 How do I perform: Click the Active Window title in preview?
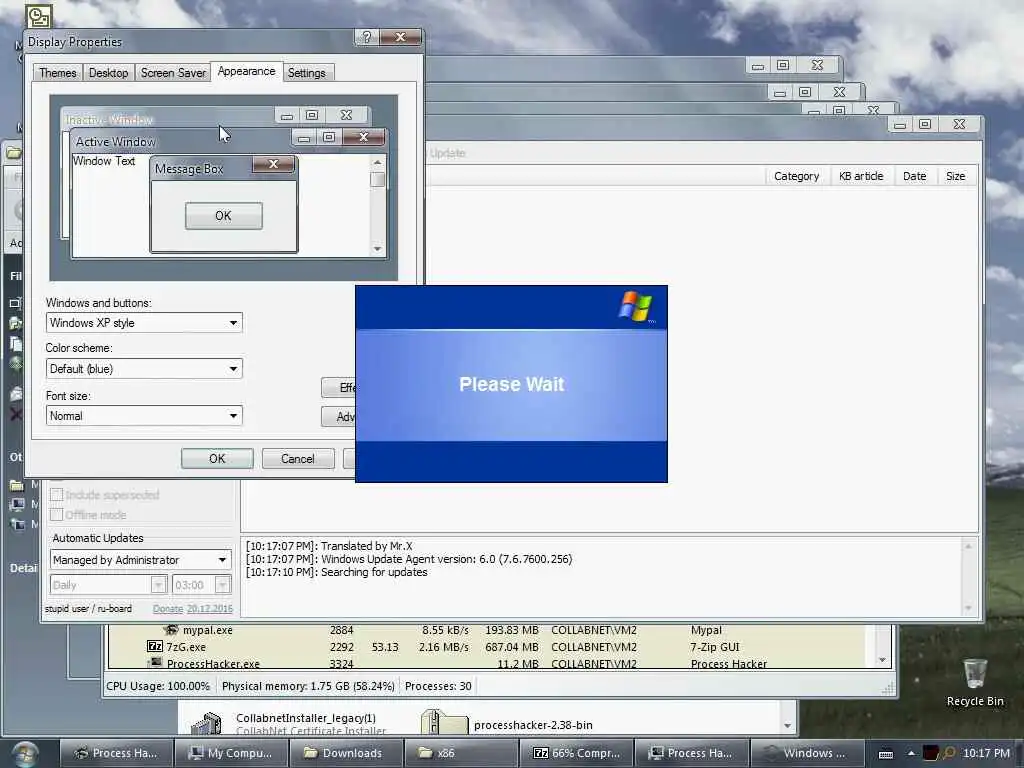(x=116, y=142)
